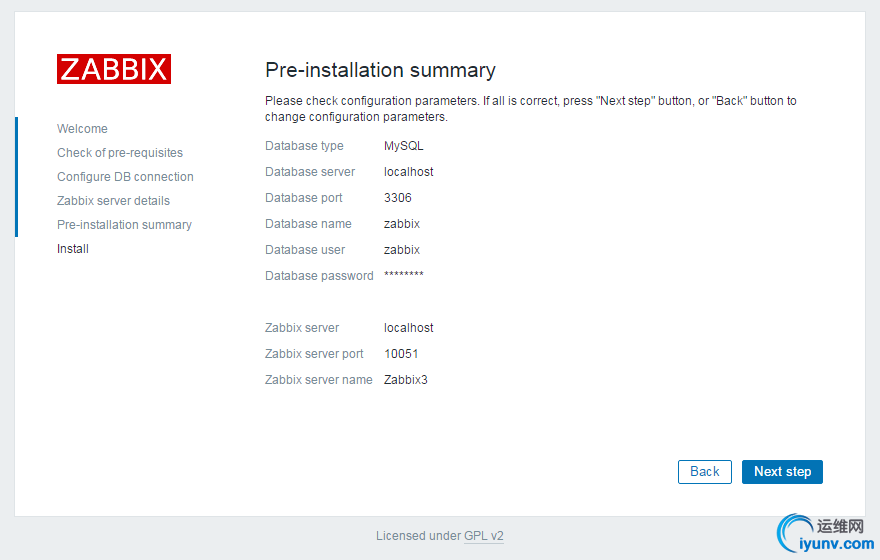880x560 pixels.
Task: Click the Database server localhost value
Action: [x=409, y=172]
